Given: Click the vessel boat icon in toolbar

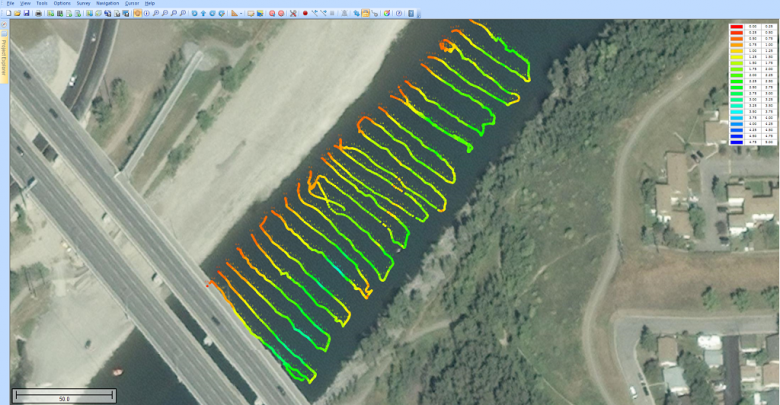Looking at the screenshot, I should click(x=344, y=13).
